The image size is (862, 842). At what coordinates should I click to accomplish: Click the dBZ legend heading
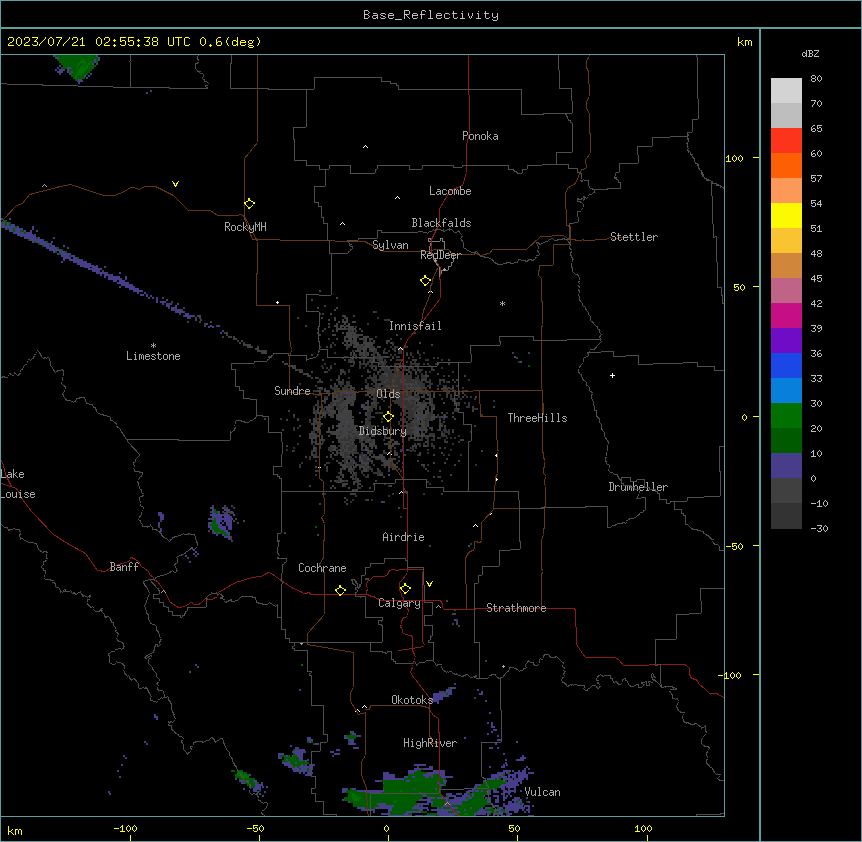tap(810, 53)
